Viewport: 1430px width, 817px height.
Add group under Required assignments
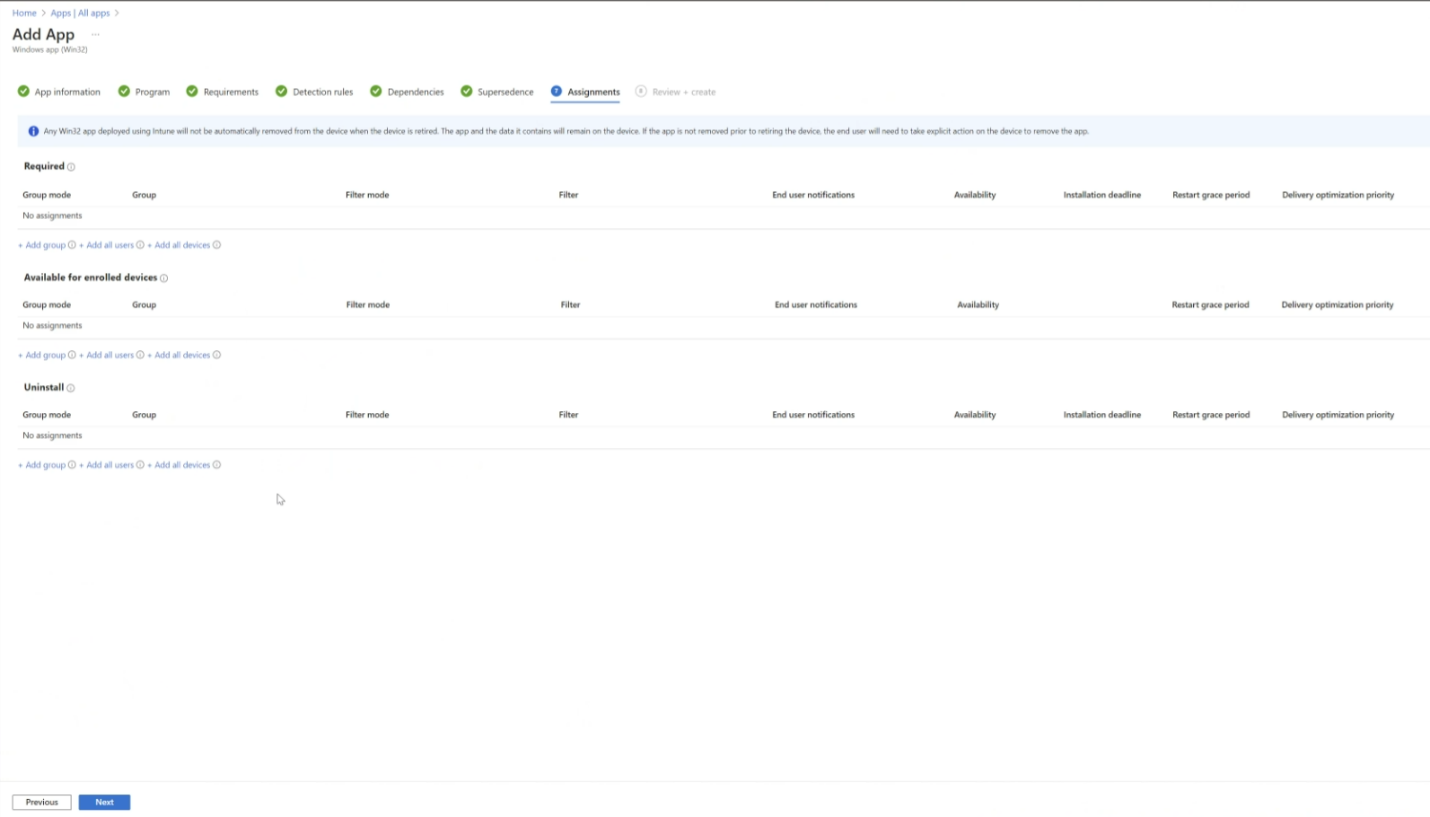pyautogui.click(x=42, y=245)
